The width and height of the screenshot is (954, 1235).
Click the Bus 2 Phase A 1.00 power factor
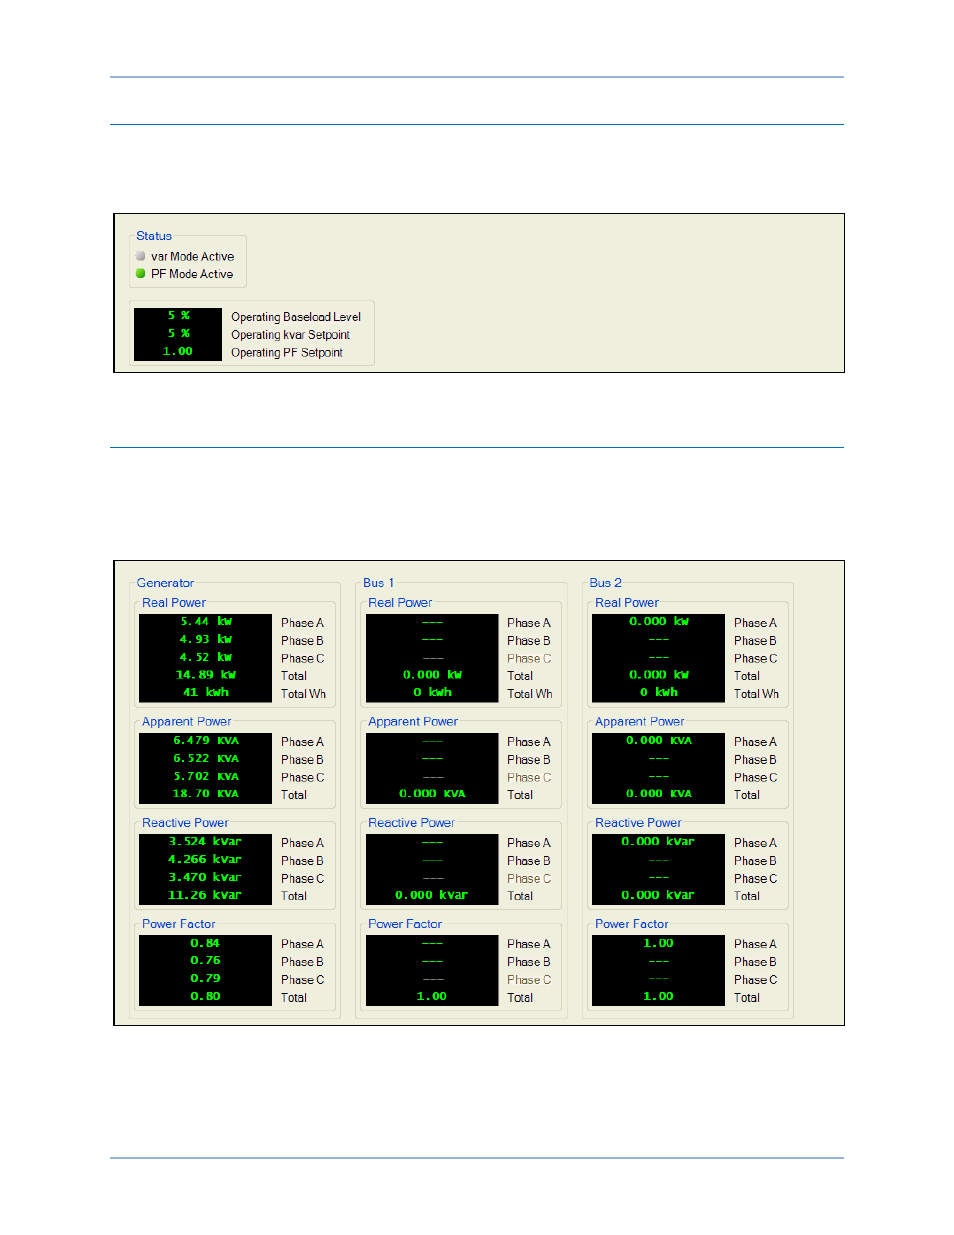(x=659, y=943)
